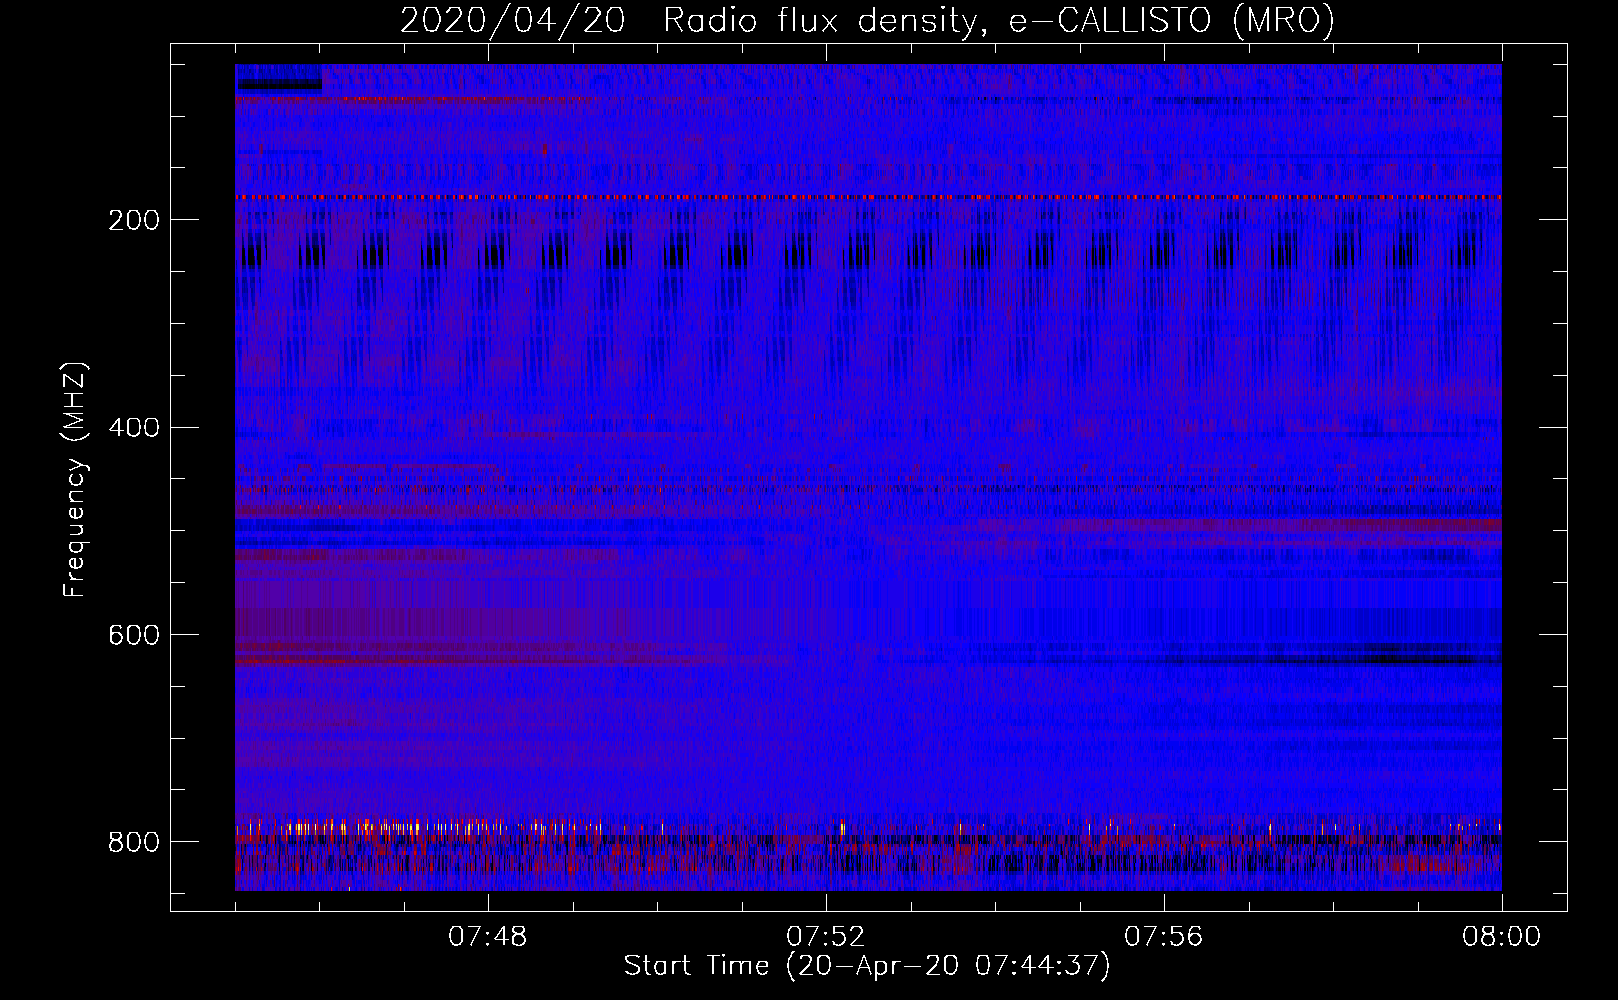1618x1000 pixels.
Task: Click the 200 frequency tick label
Action: point(134,220)
